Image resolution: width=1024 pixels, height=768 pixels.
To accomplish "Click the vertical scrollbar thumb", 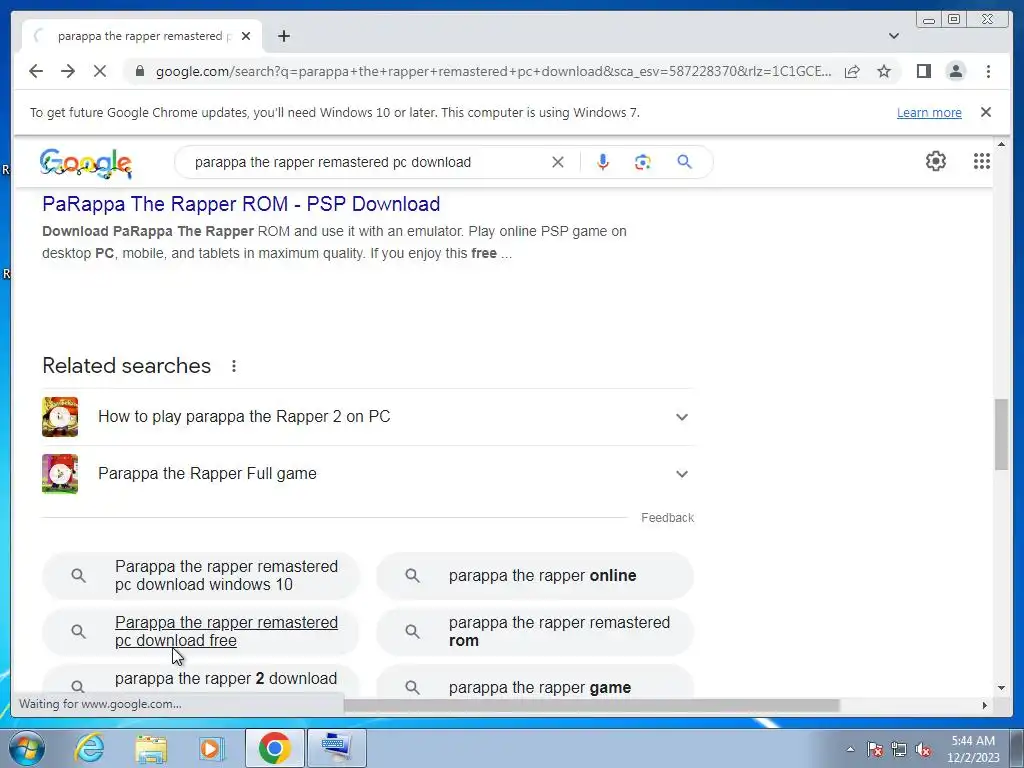I will [x=1001, y=434].
